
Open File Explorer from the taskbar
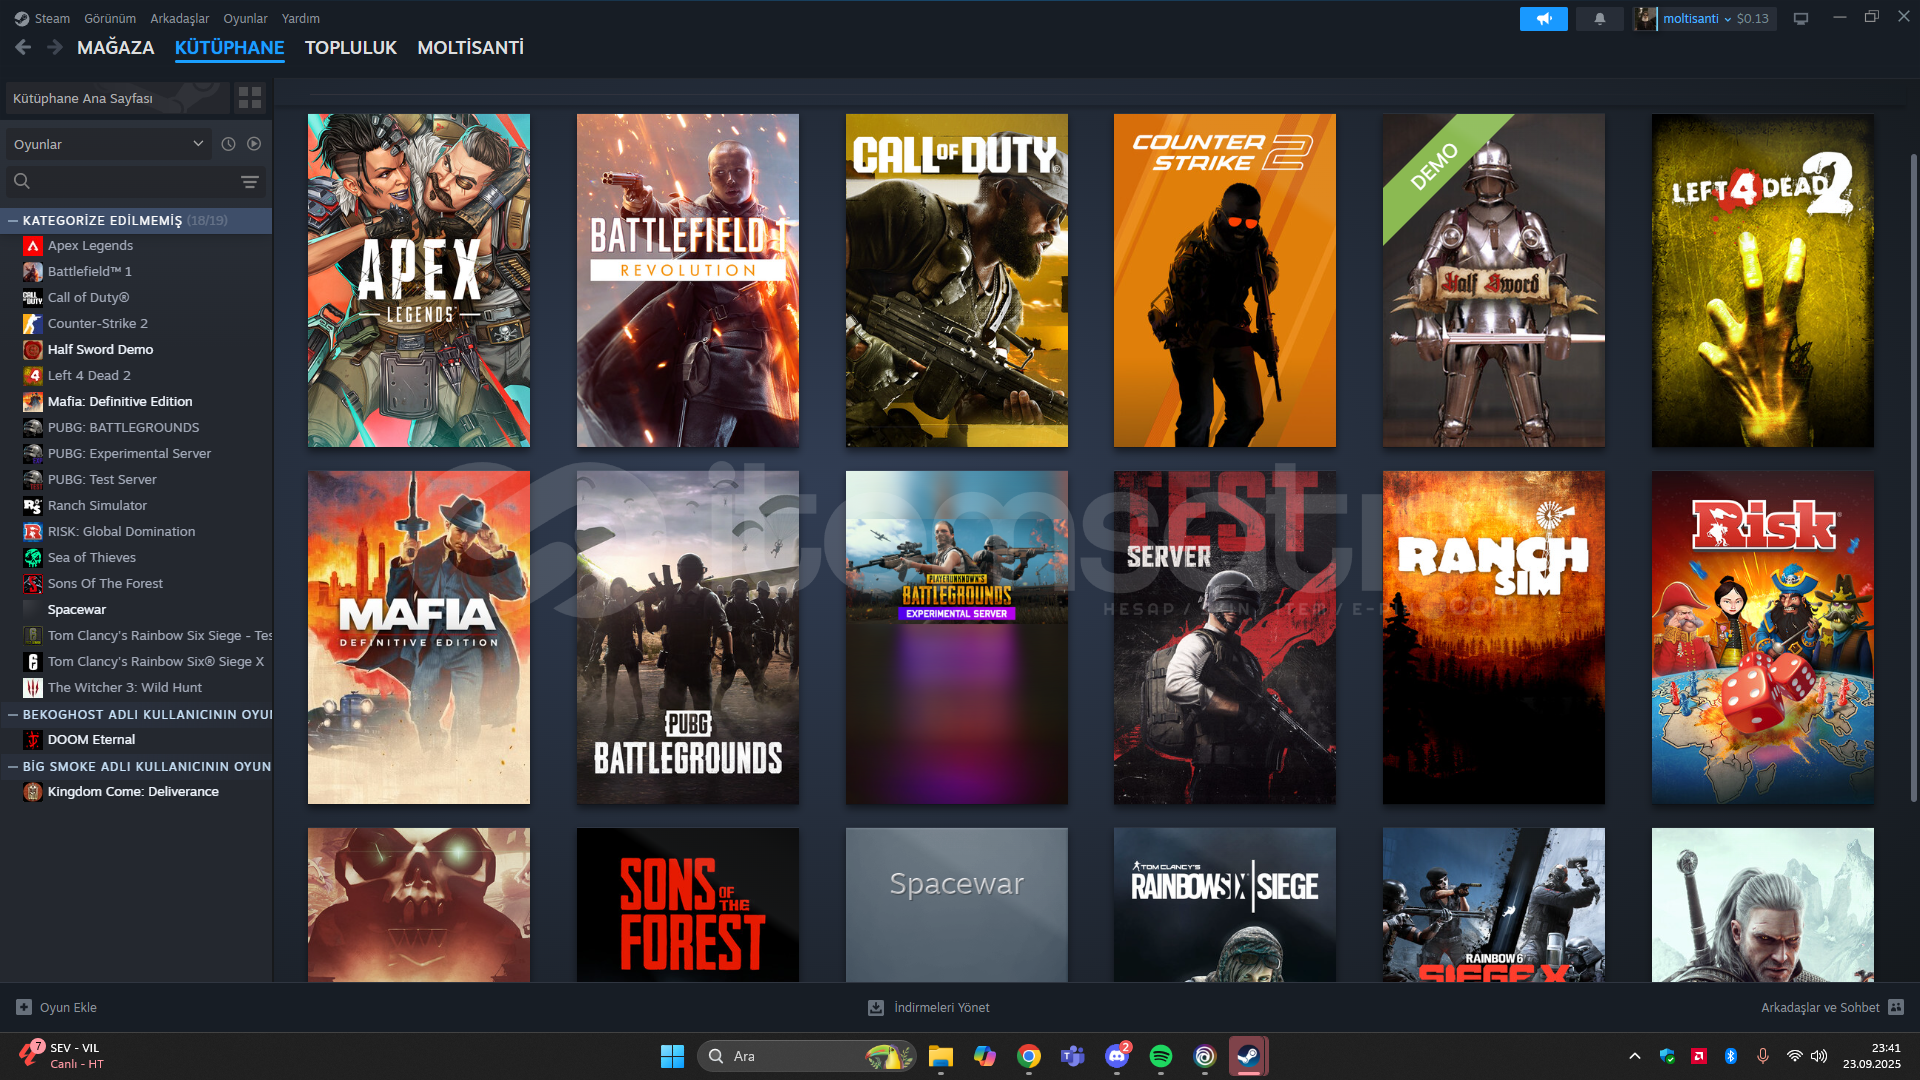(940, 1056)
